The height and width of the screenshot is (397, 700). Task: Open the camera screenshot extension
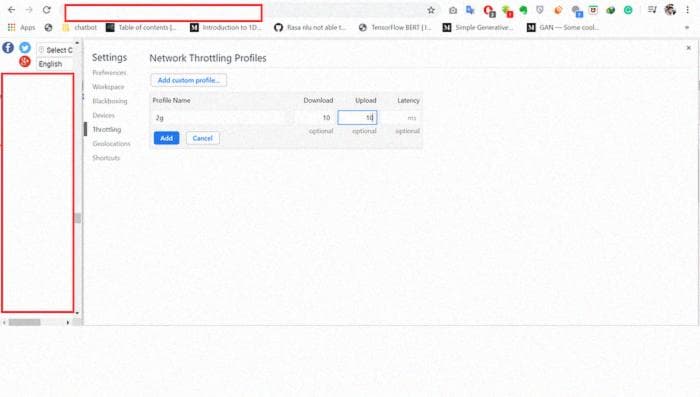(453, 10)
